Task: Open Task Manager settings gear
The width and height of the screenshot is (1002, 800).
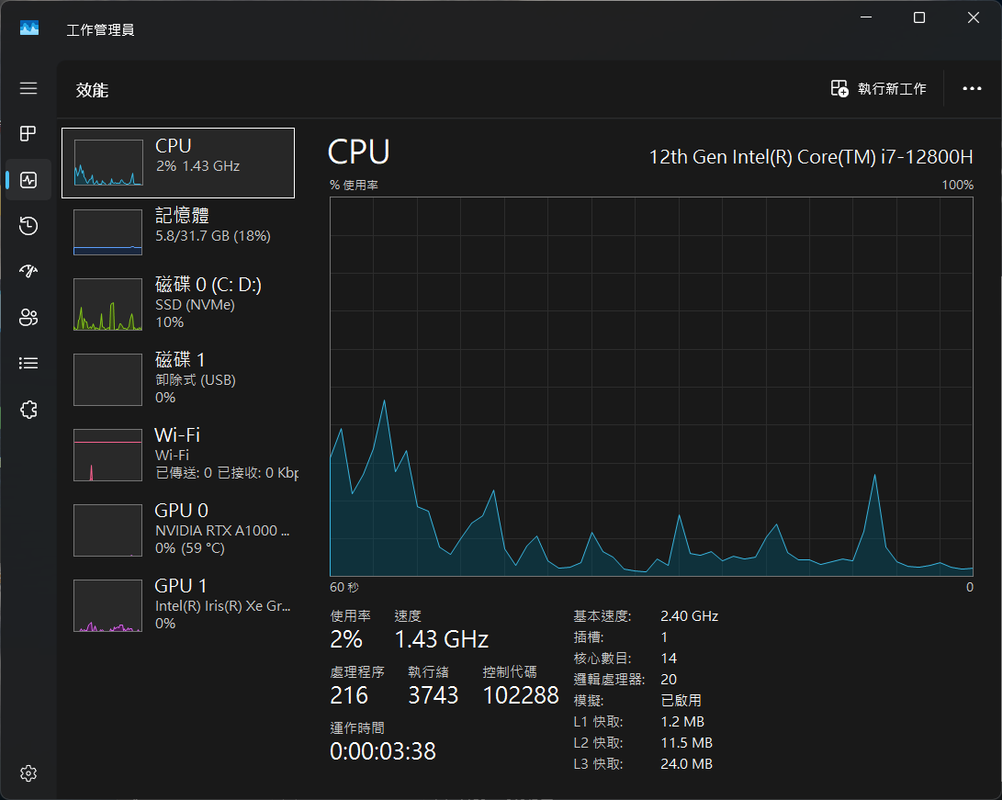Action: click(28, 773)
